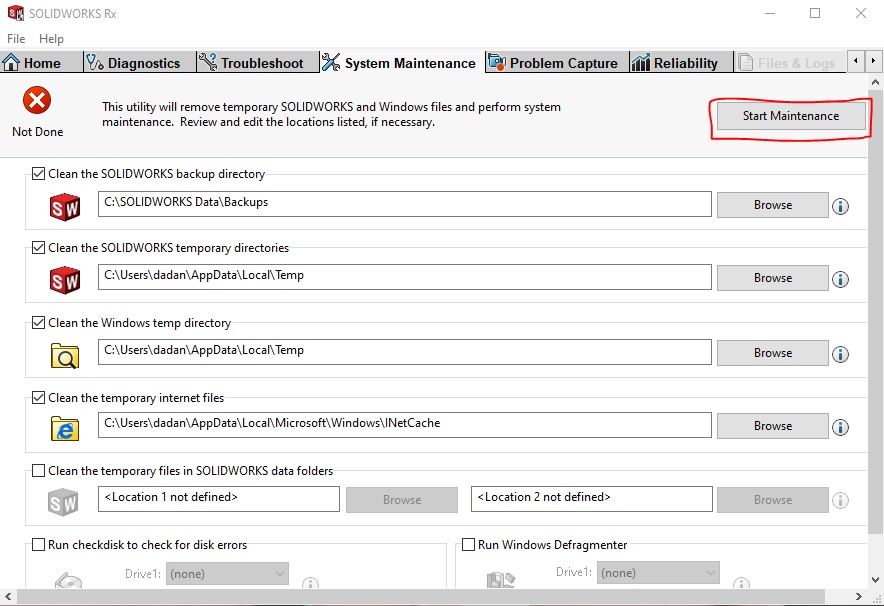
Task: Click the Location 1 not defined field
Action: [x=219, y=499]
